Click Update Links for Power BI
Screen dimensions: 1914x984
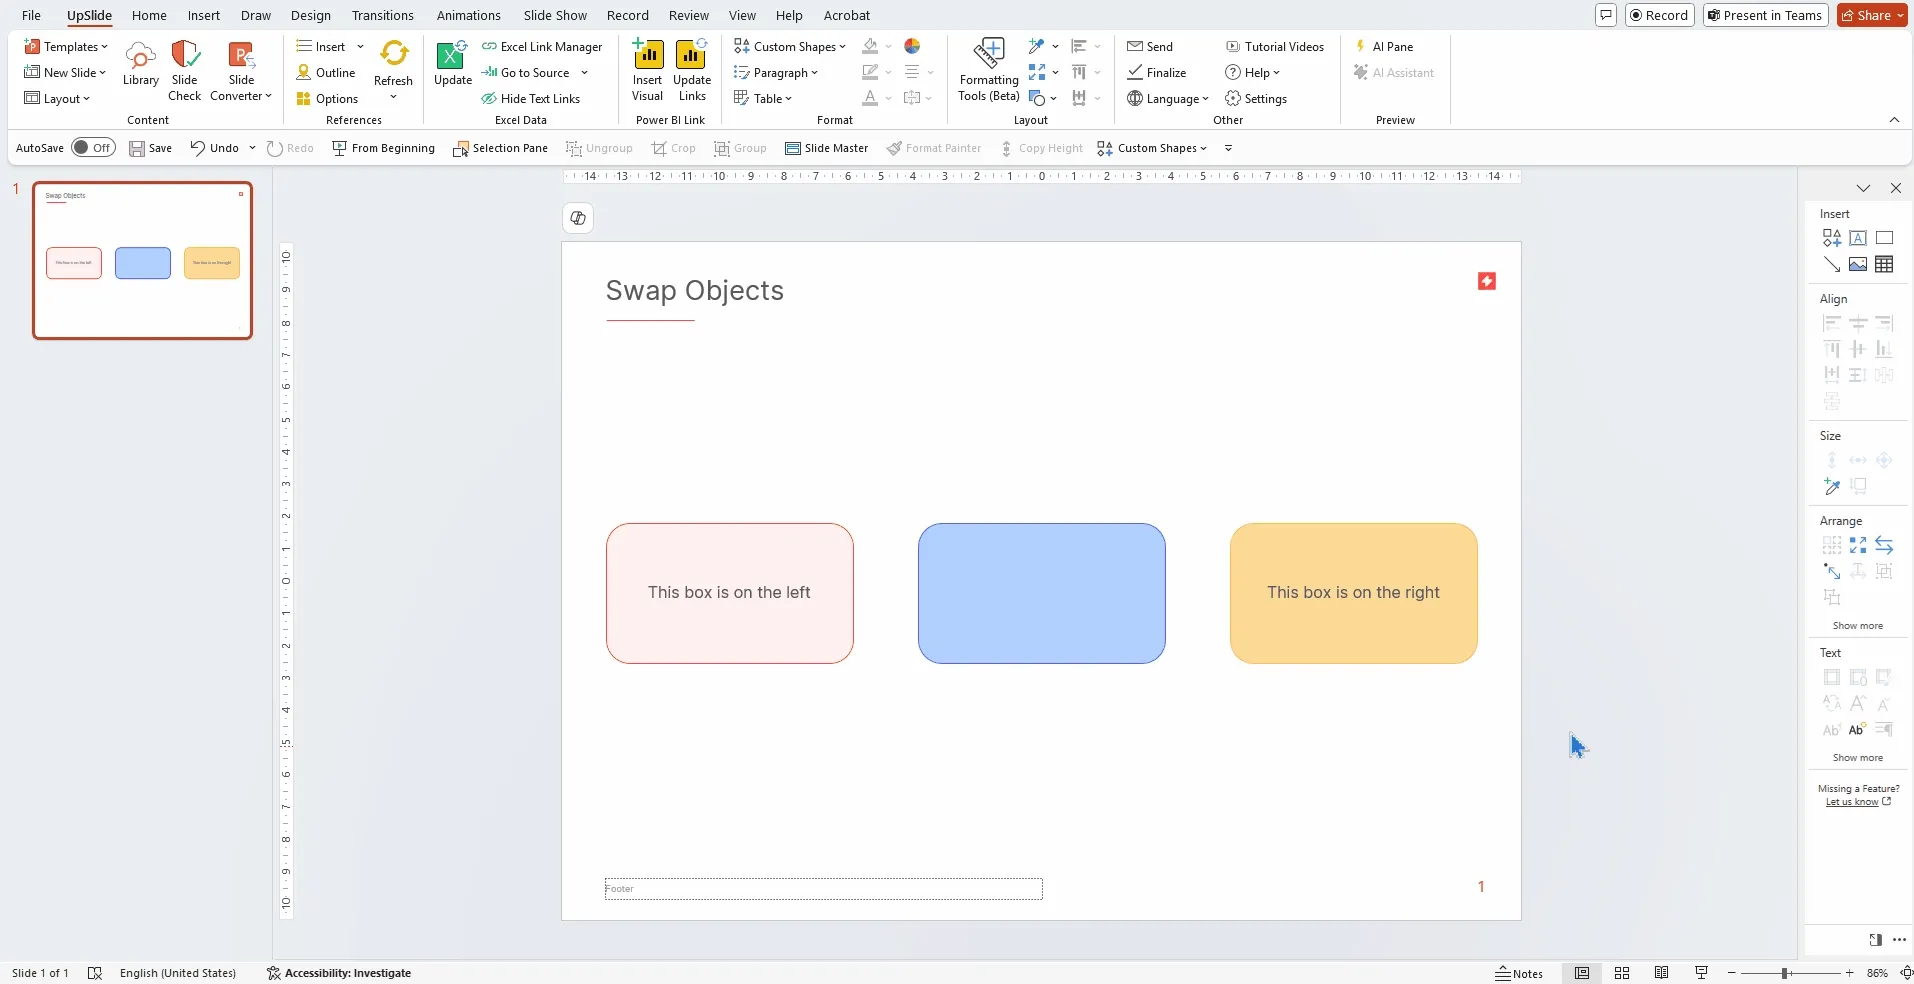coord(692,70)
